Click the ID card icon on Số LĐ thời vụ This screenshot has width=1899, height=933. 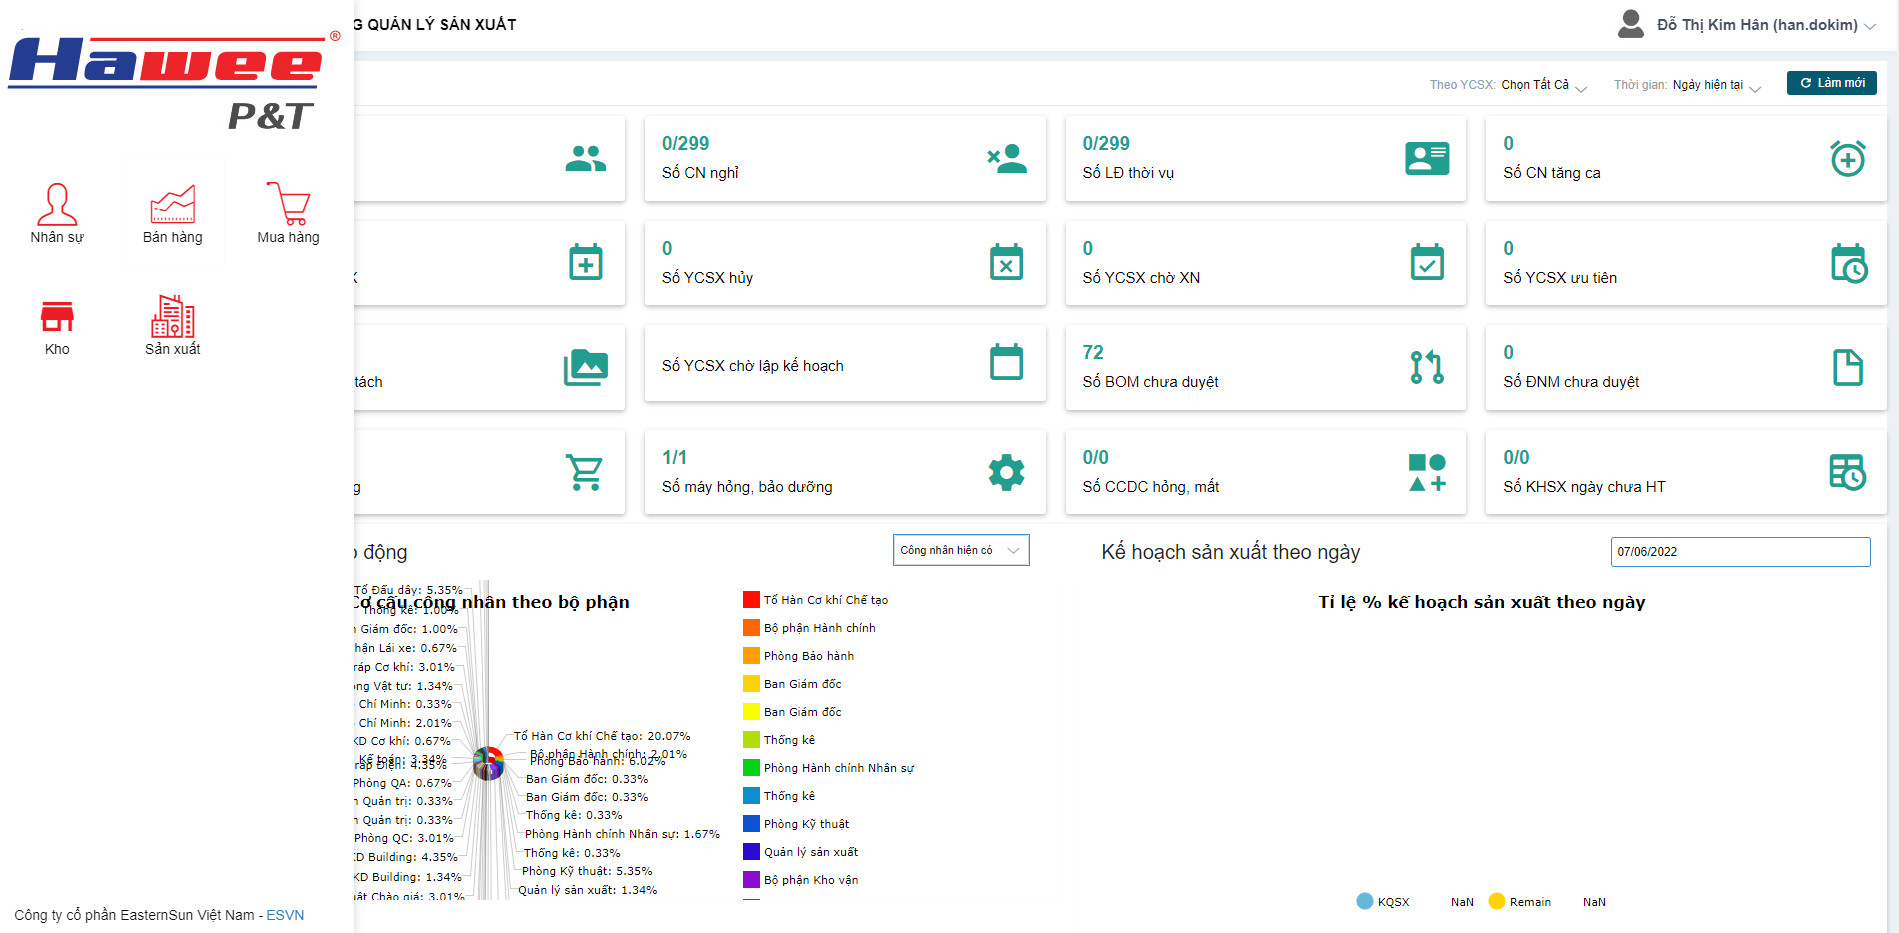point(1426,158)
